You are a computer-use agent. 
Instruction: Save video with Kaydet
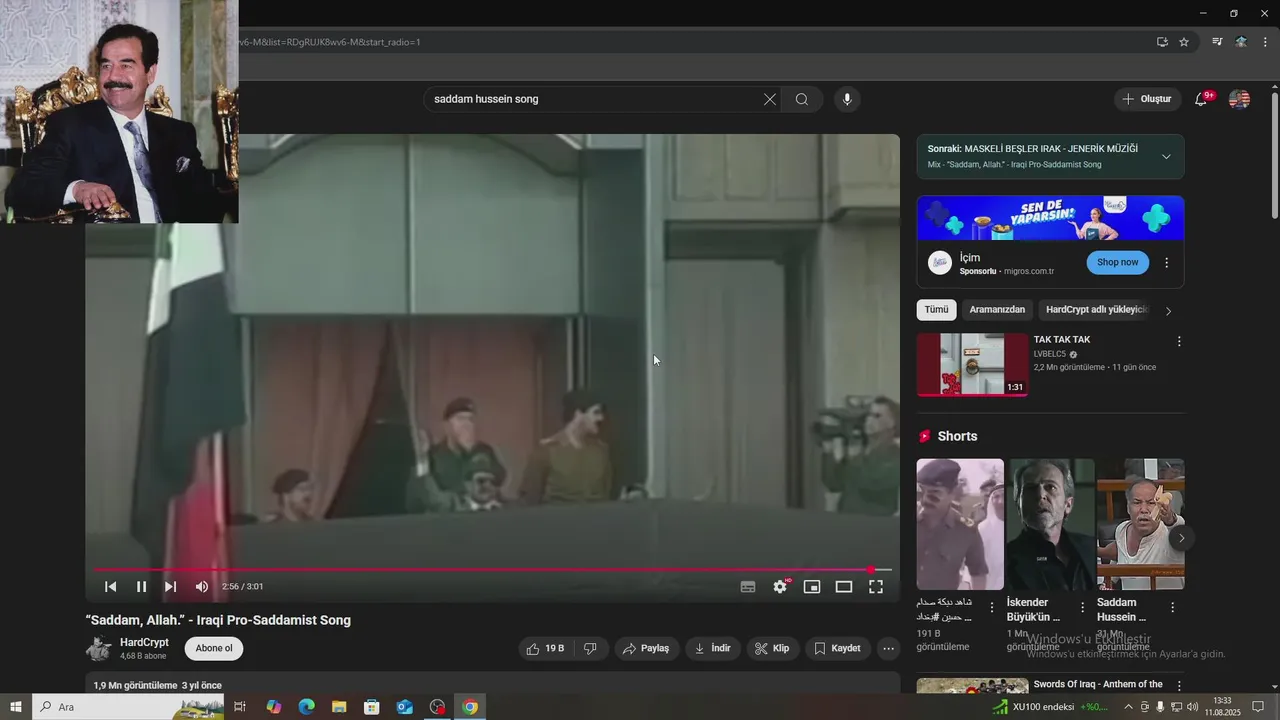click(x=837, y=648)
